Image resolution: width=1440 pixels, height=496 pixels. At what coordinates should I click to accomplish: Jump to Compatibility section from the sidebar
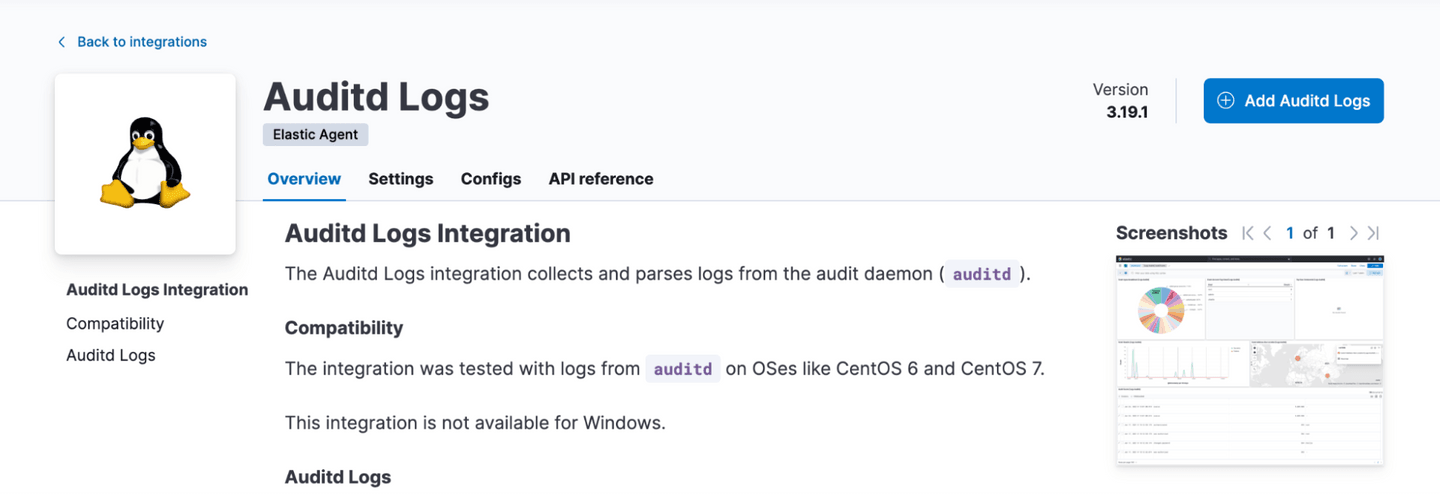click(115, 324)
